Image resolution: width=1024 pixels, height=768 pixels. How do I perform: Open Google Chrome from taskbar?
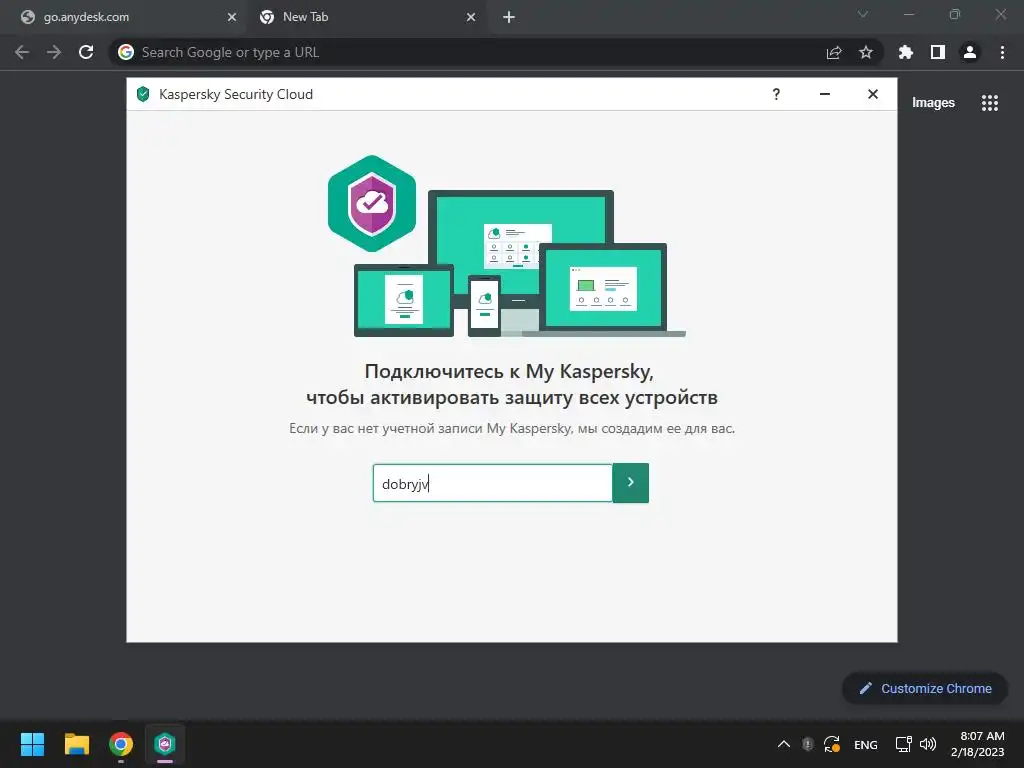point(121,744)
